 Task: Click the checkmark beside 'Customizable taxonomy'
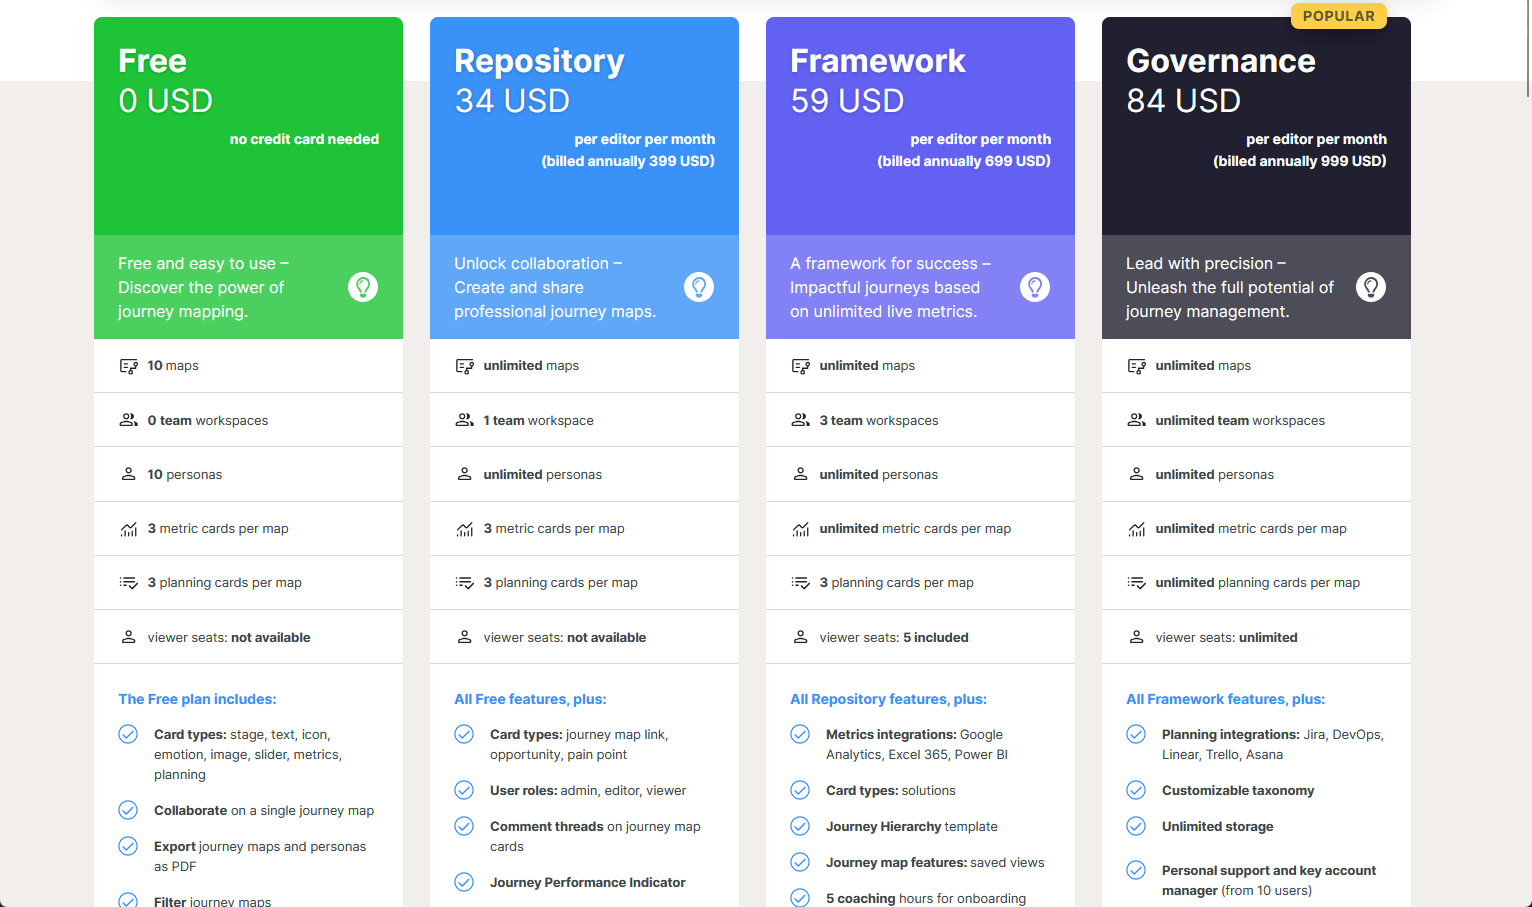[x=1136, y=790]
